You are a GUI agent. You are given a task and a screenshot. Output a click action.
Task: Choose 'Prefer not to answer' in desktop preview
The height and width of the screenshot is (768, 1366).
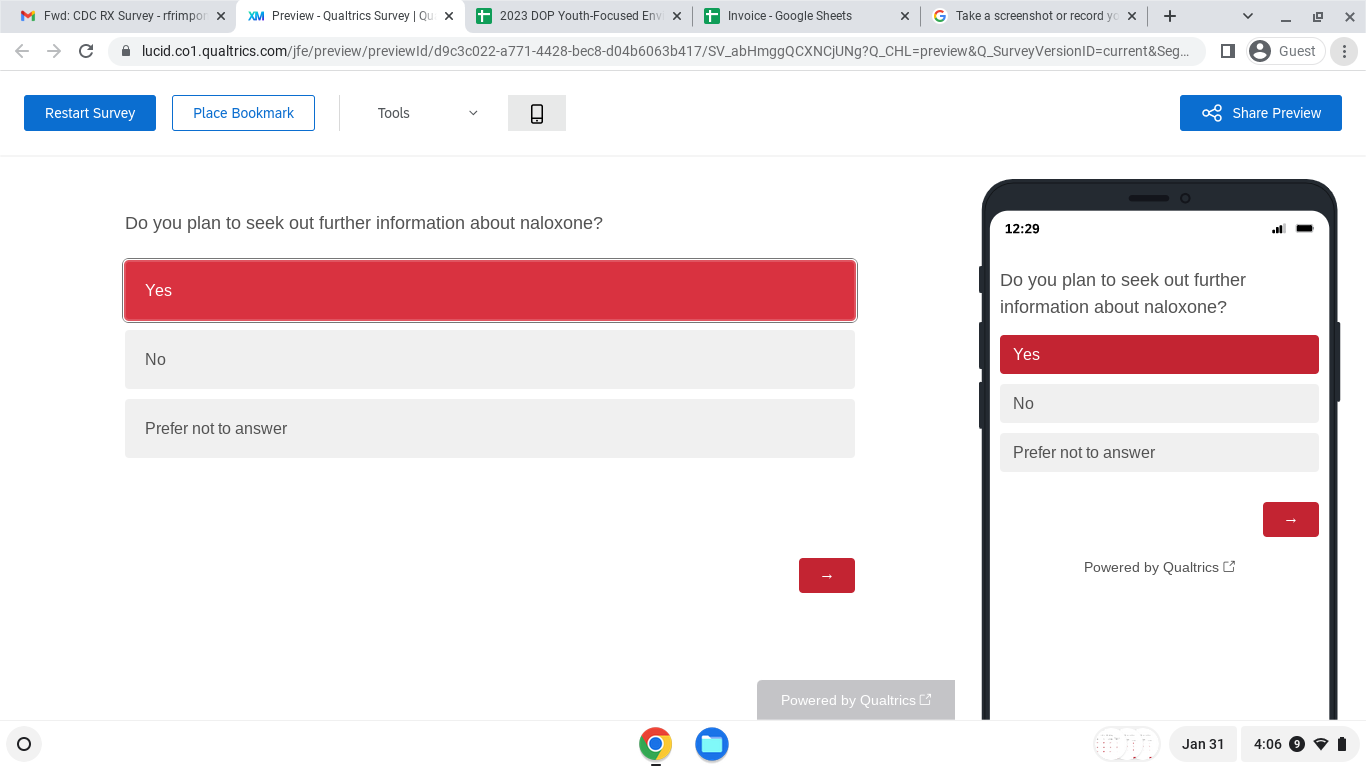(489, 428)
